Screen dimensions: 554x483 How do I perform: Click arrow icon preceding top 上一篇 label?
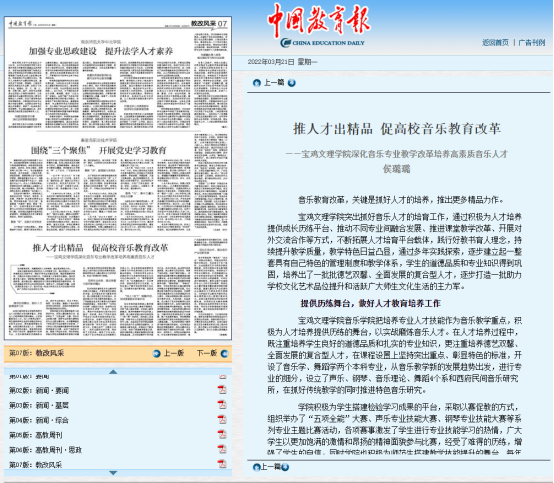[257, 83]
